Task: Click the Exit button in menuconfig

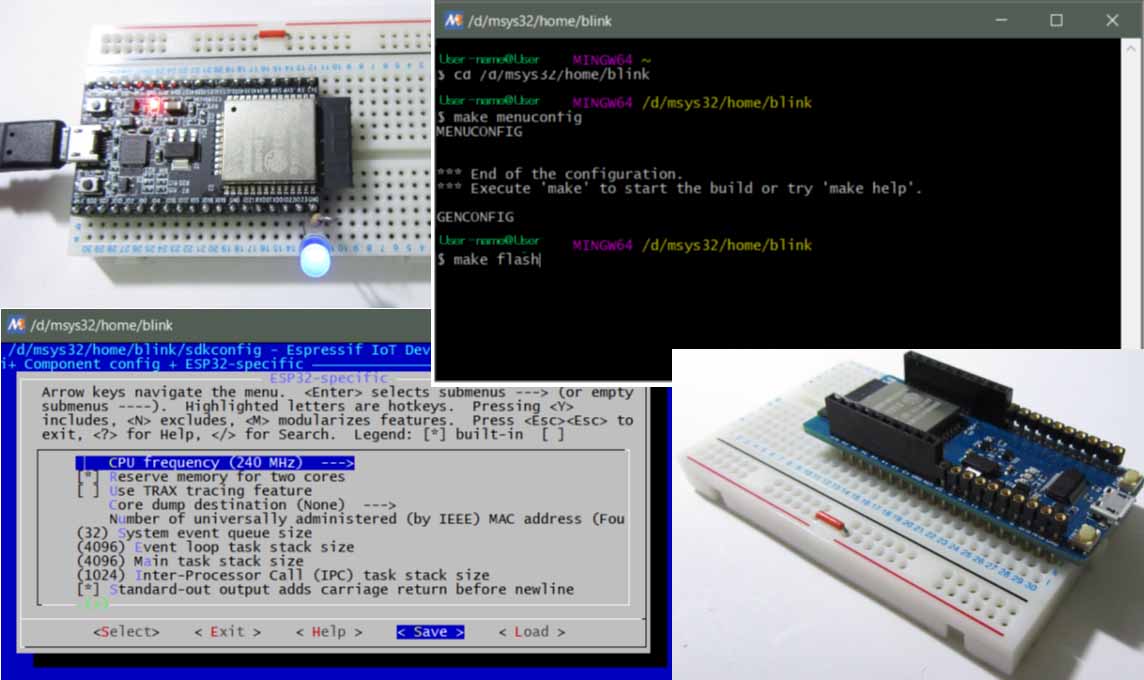Action: [x=227, y=632]
